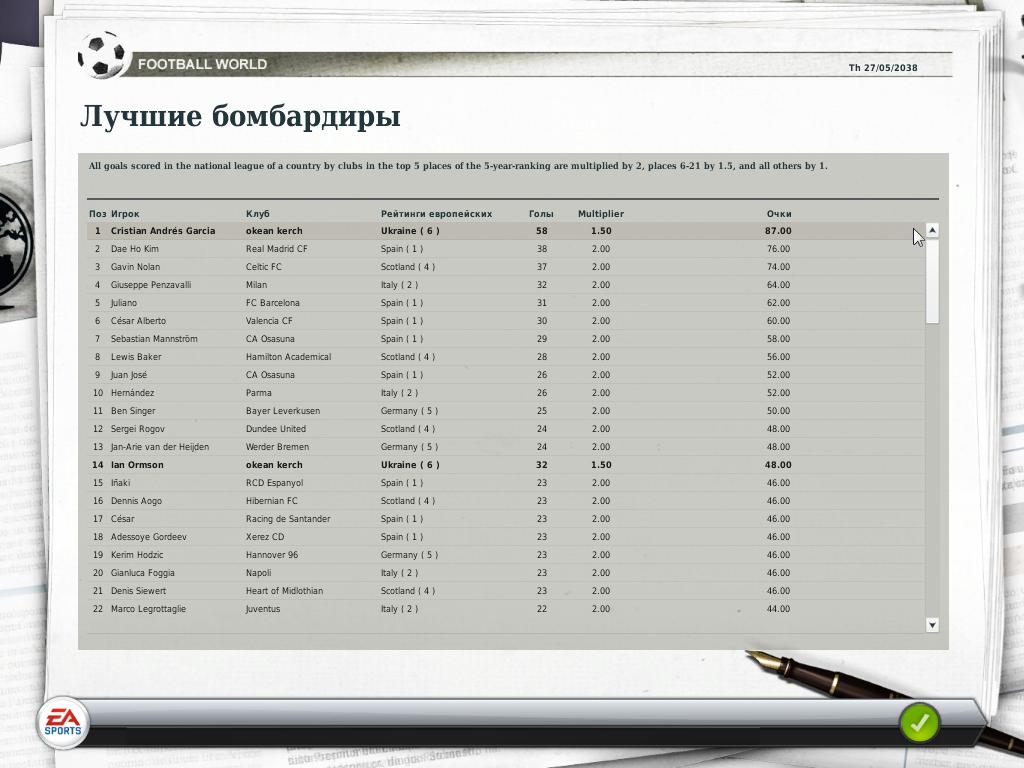Select player Ian Ormson
This screenshot has height=768, width=1024.
[x=137, y=465]
